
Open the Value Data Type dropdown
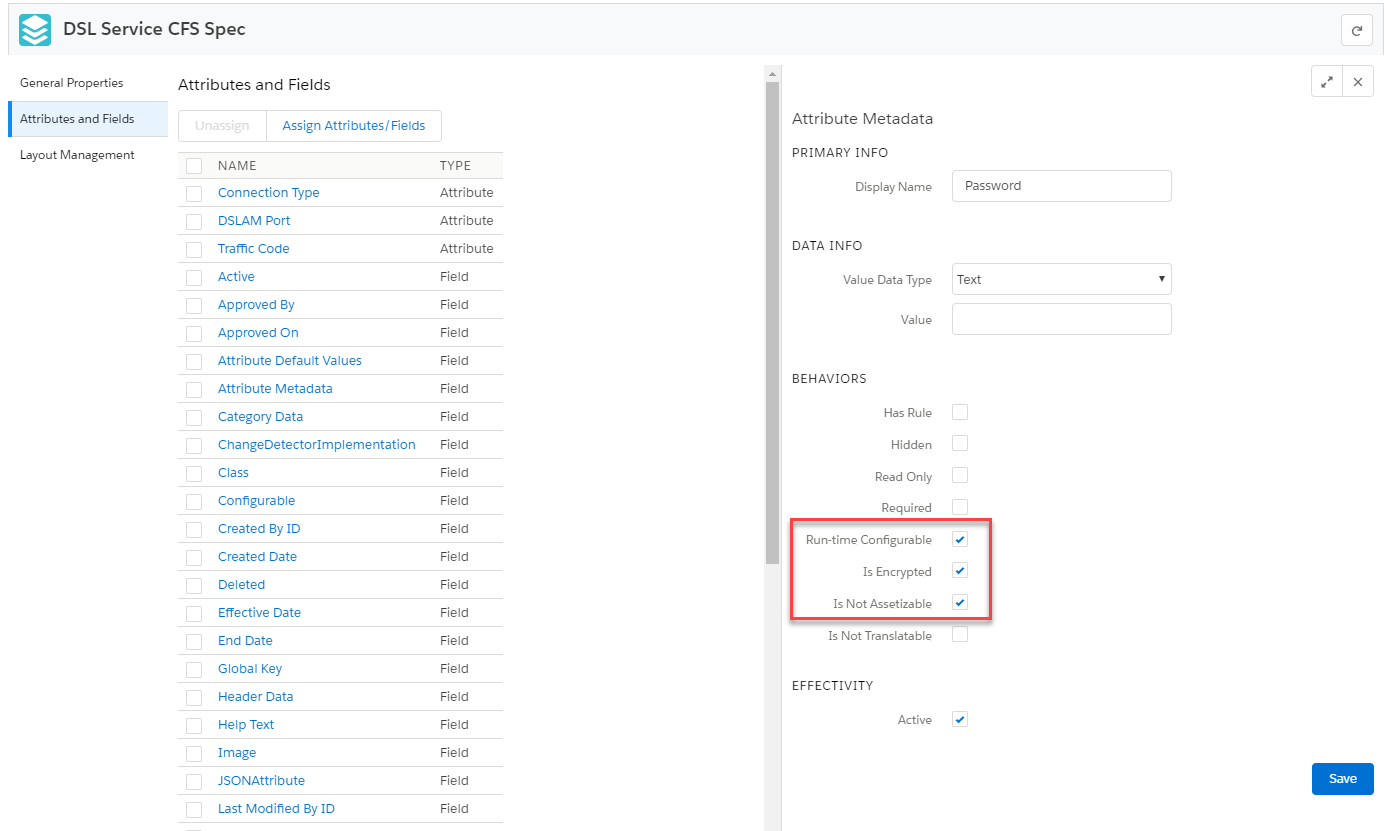[1061, 279]
